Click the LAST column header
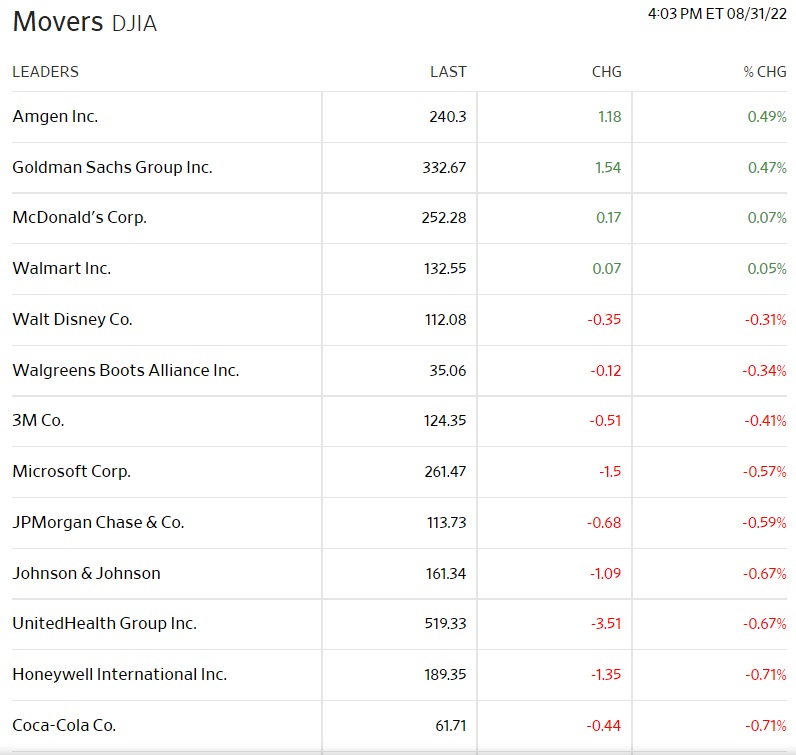This screenshot has width=796, height=755. [448, 72]
